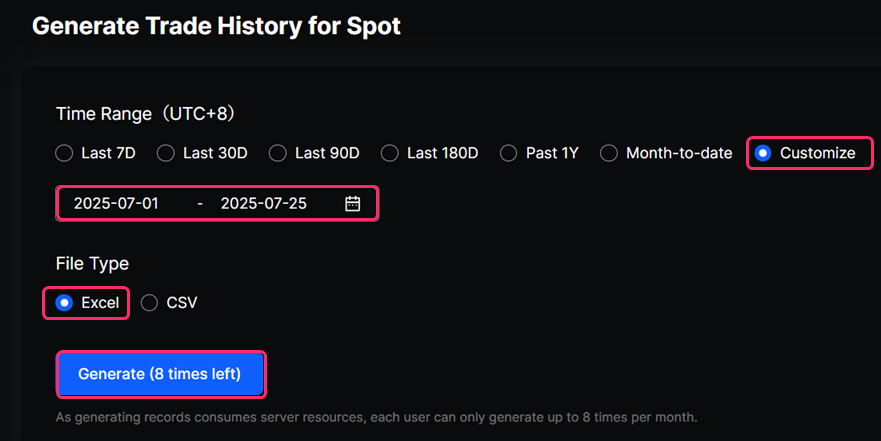Click the Time Range (UTC+8) label
This screenshot has height=441, width=881.
click(x=146, y=113)
